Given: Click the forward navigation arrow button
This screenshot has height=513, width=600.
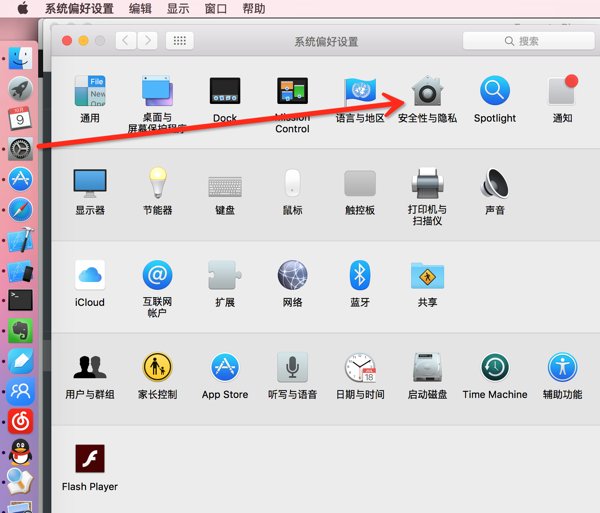Looking at the screenshot, I should point(147,41).
